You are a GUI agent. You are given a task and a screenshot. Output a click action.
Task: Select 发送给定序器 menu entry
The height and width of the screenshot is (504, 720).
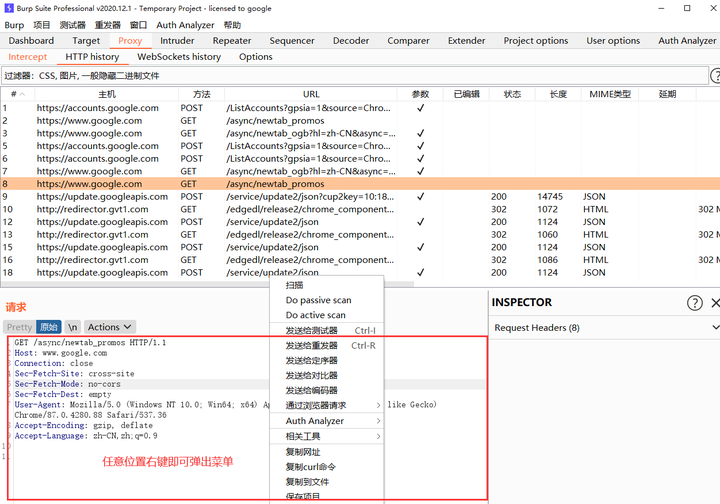[x=327, y=361]
